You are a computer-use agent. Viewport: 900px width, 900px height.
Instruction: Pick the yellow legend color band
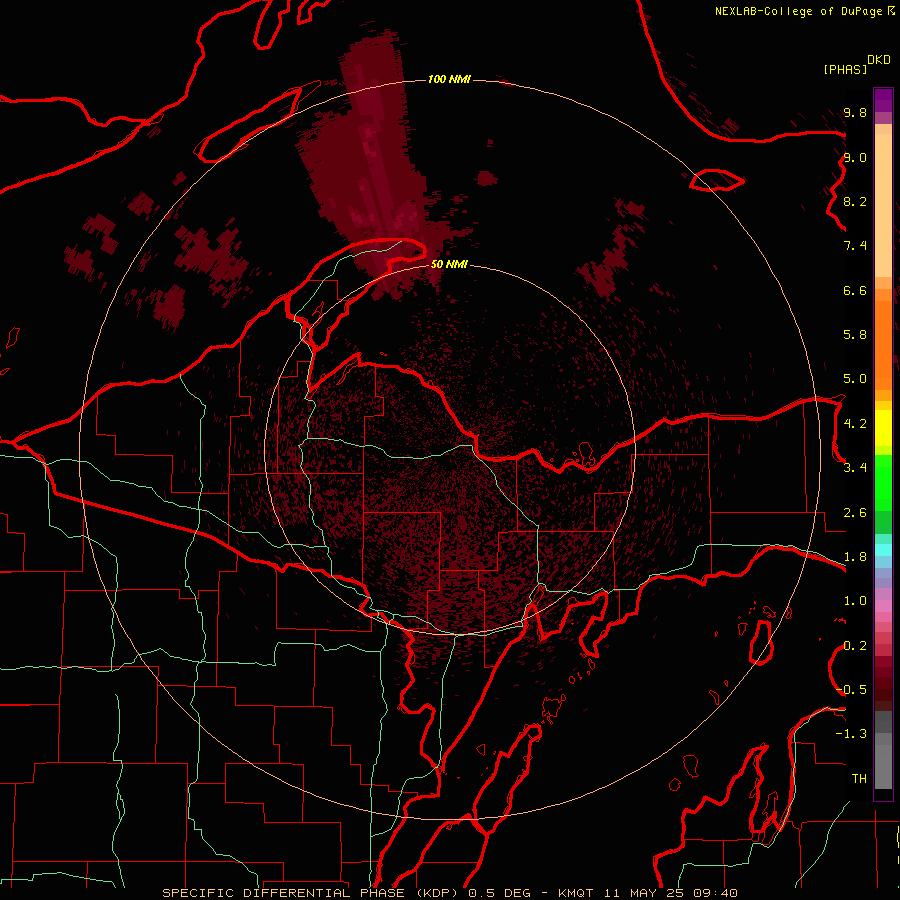[x=883, y=428]
